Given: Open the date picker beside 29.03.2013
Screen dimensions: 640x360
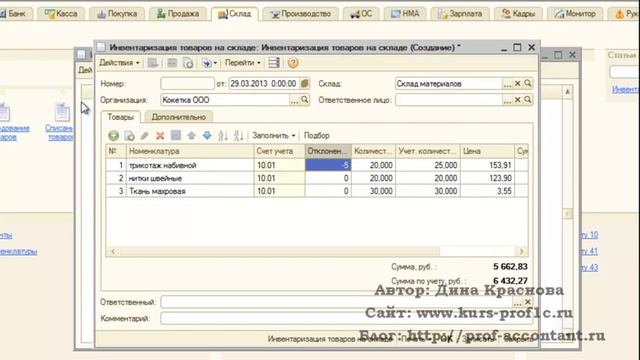Looking at the screenshot, I should coord(304,84).
